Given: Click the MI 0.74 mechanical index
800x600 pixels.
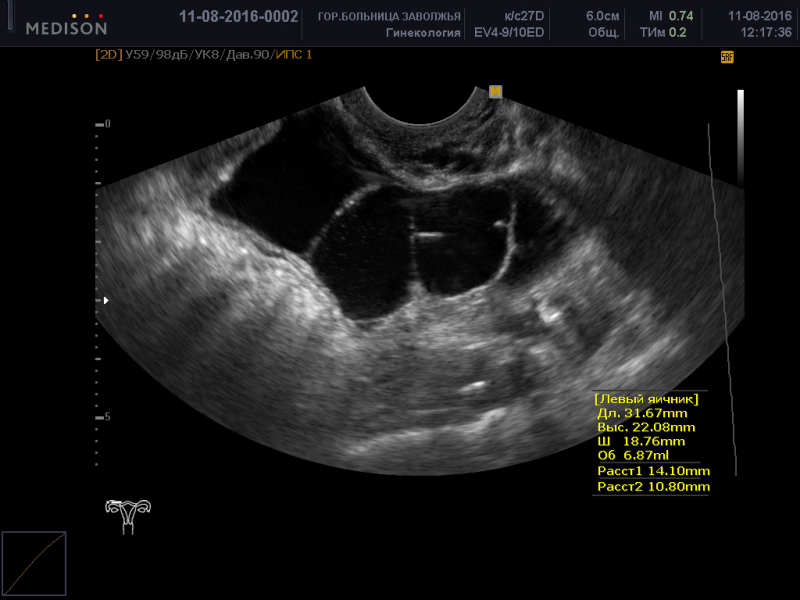Looking at the screenshot, I should click(x=671, y=16).
